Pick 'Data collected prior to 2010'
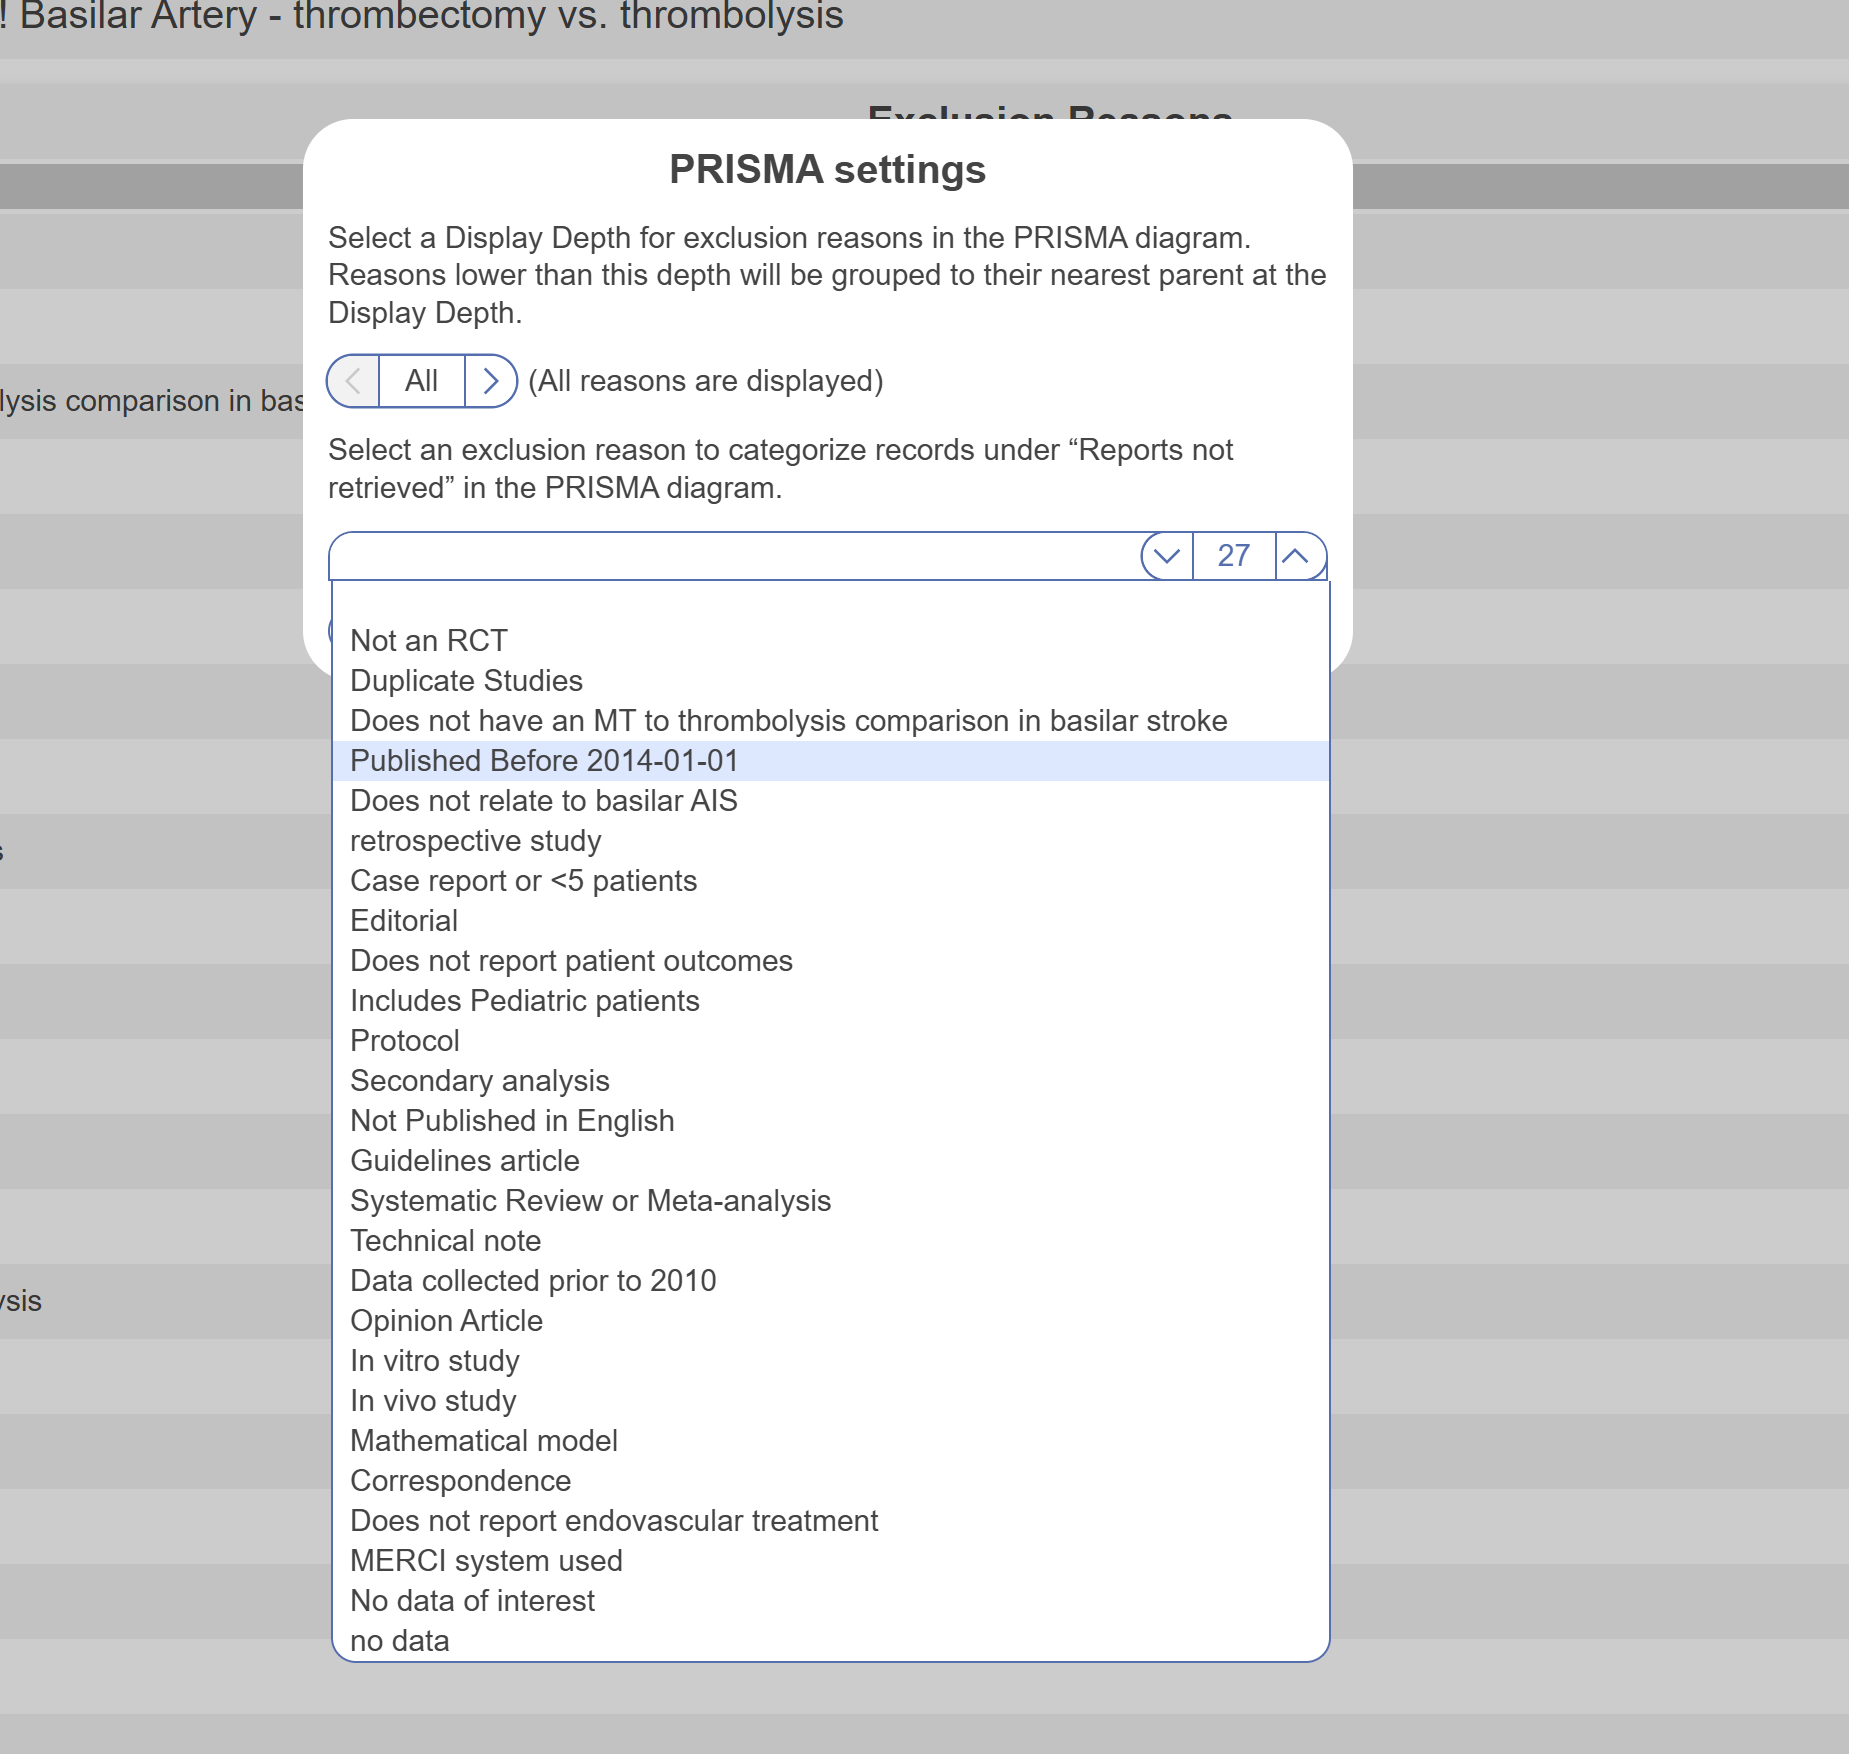 click(533, 1281)
